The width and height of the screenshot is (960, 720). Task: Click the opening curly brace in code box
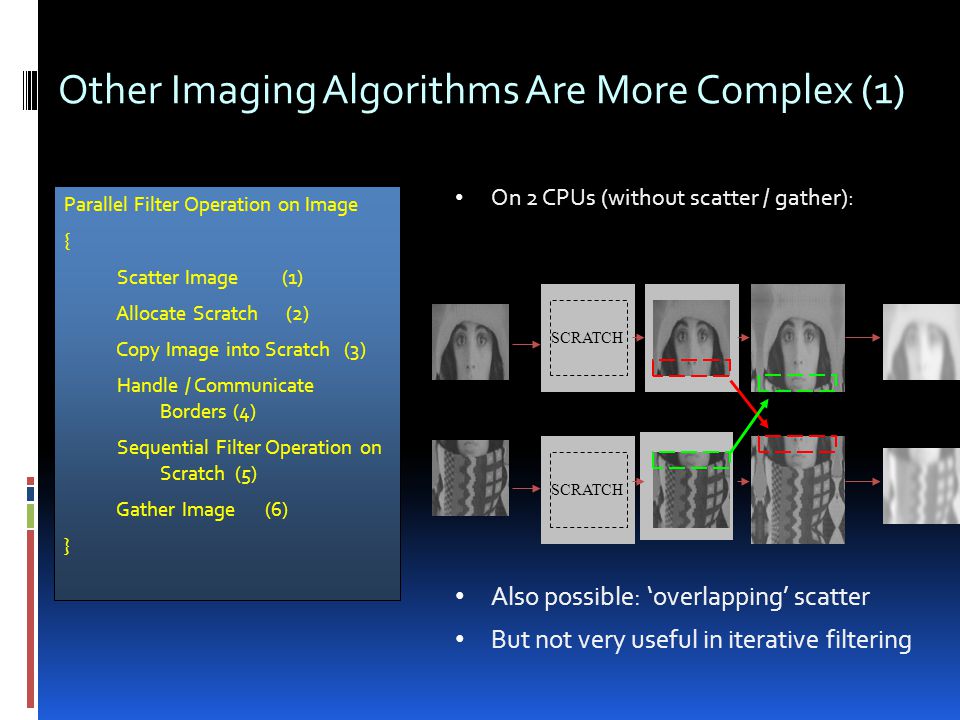point(67,241)
